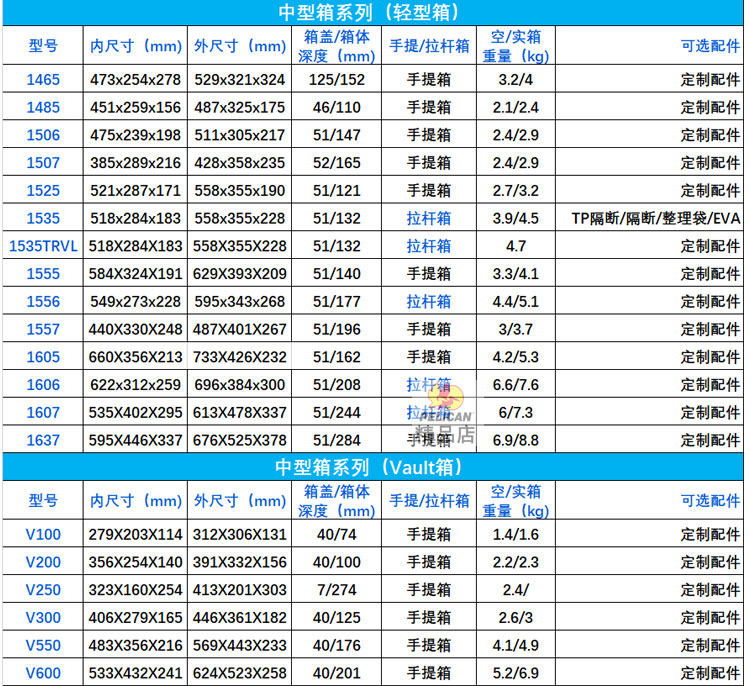The width and height of the screenshot is (750, 686).
Task: Click 拉杆箱 link in row 1556
Action: pos(429,301)
